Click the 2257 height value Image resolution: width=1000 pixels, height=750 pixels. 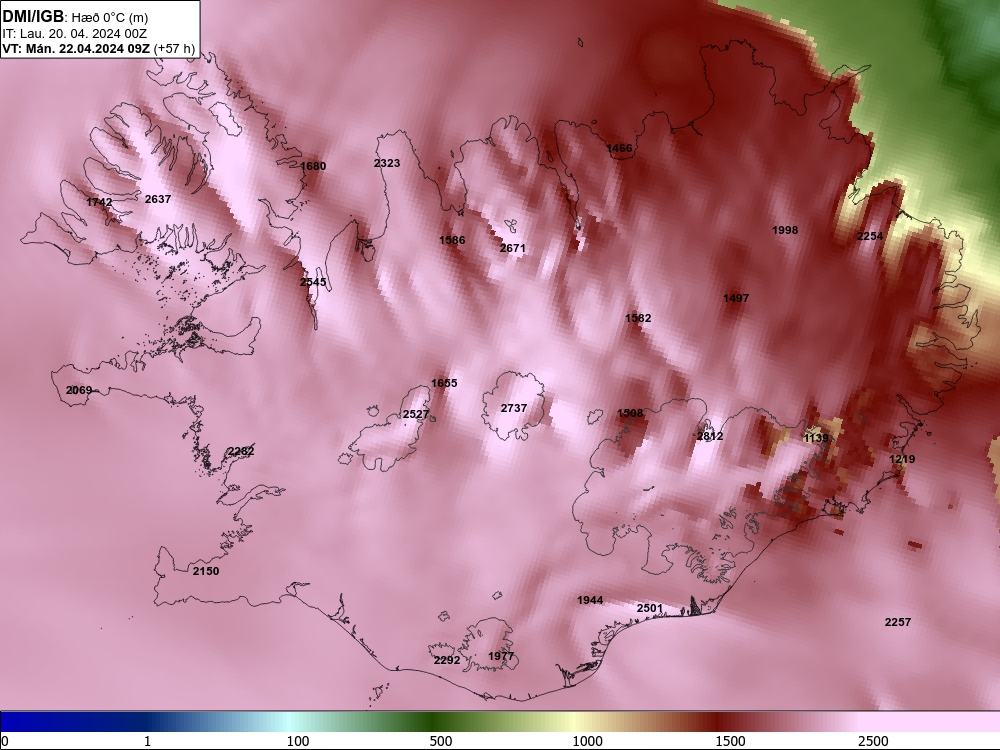(x=897, y=622)
